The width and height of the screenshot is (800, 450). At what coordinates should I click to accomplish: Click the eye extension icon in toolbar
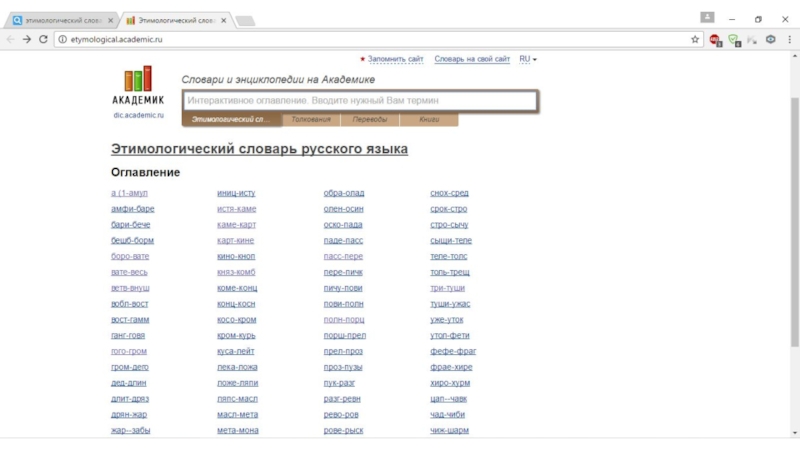point(770,39)
